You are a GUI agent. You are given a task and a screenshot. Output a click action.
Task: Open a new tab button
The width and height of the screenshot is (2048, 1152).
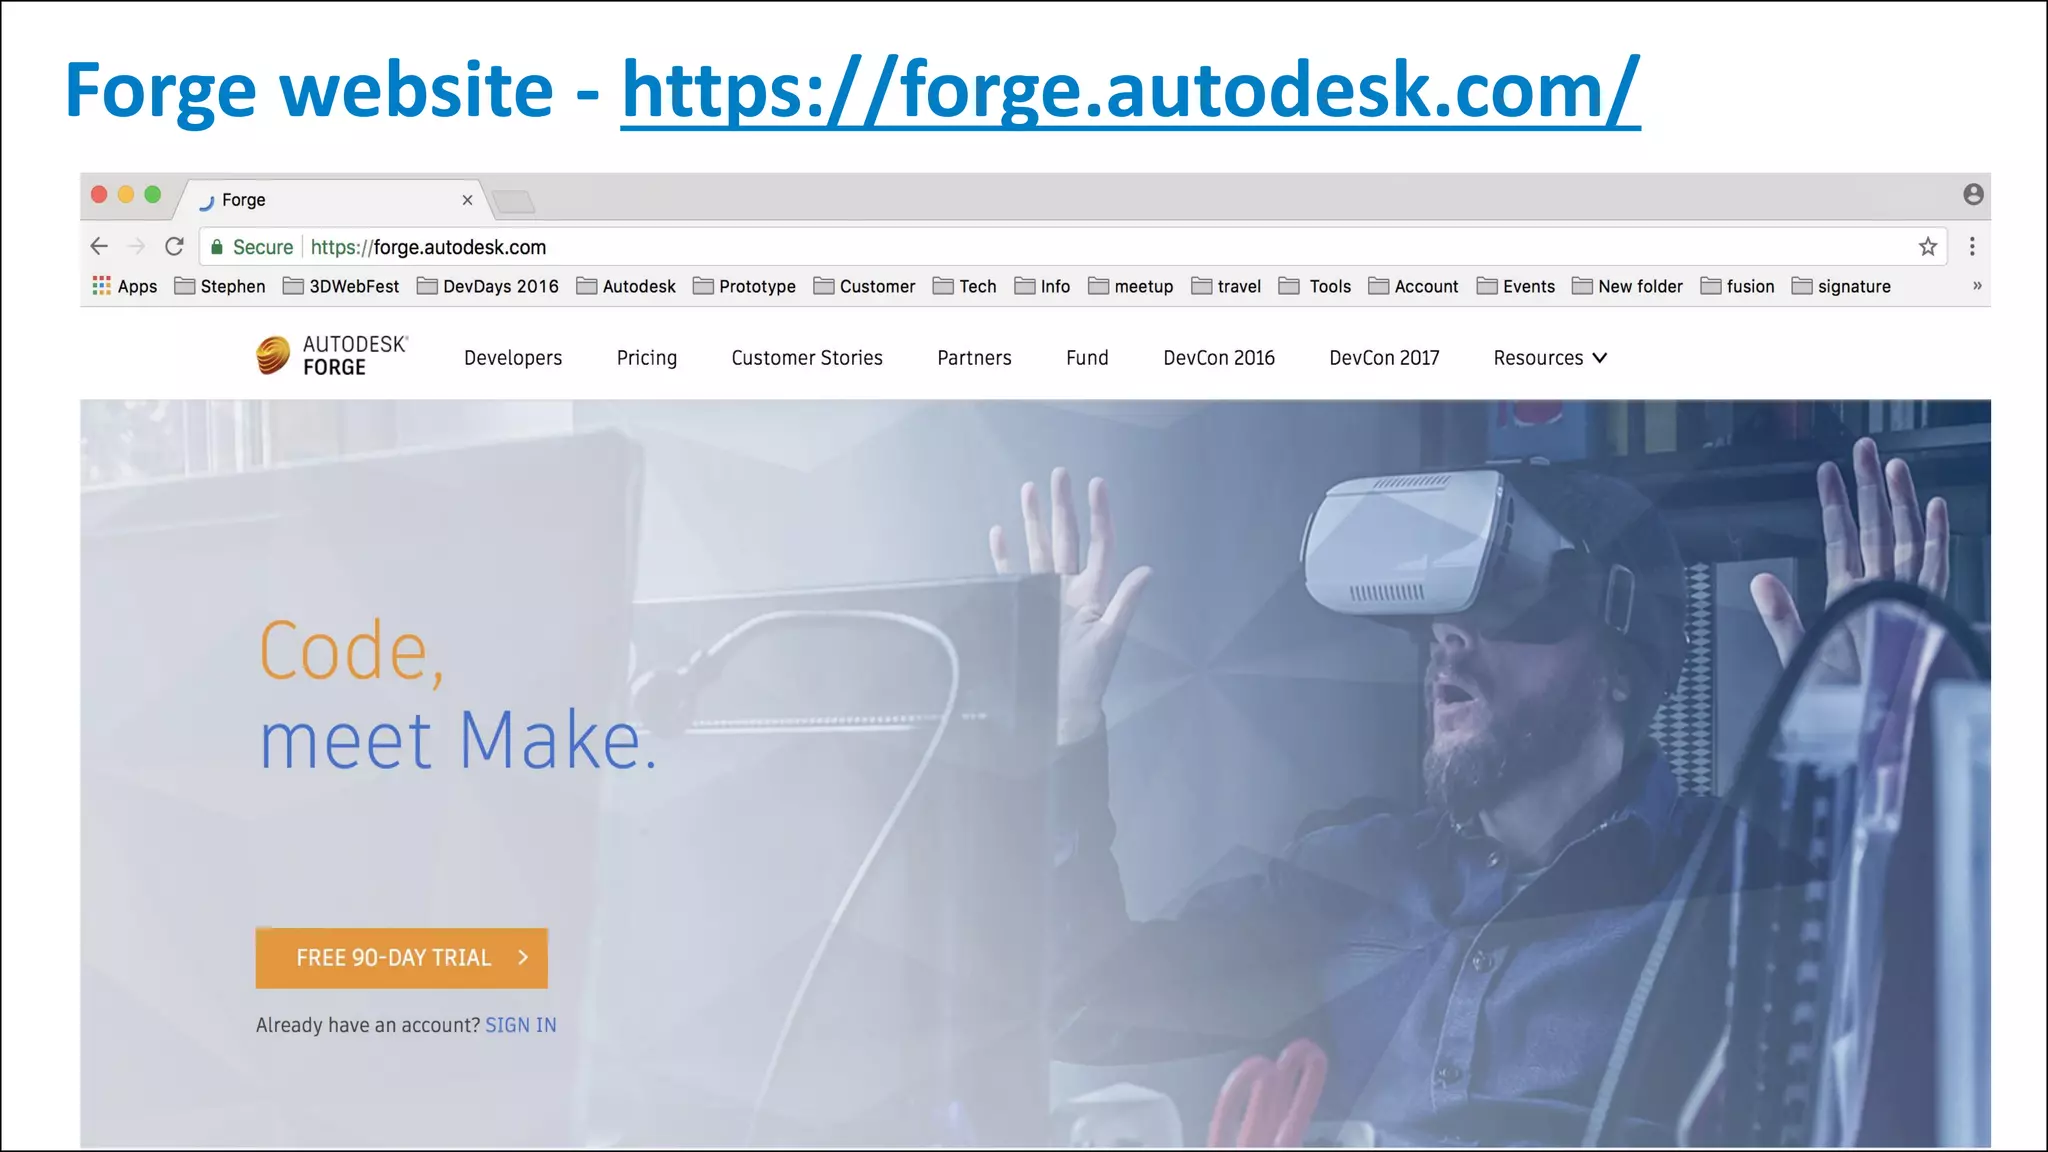515,202
